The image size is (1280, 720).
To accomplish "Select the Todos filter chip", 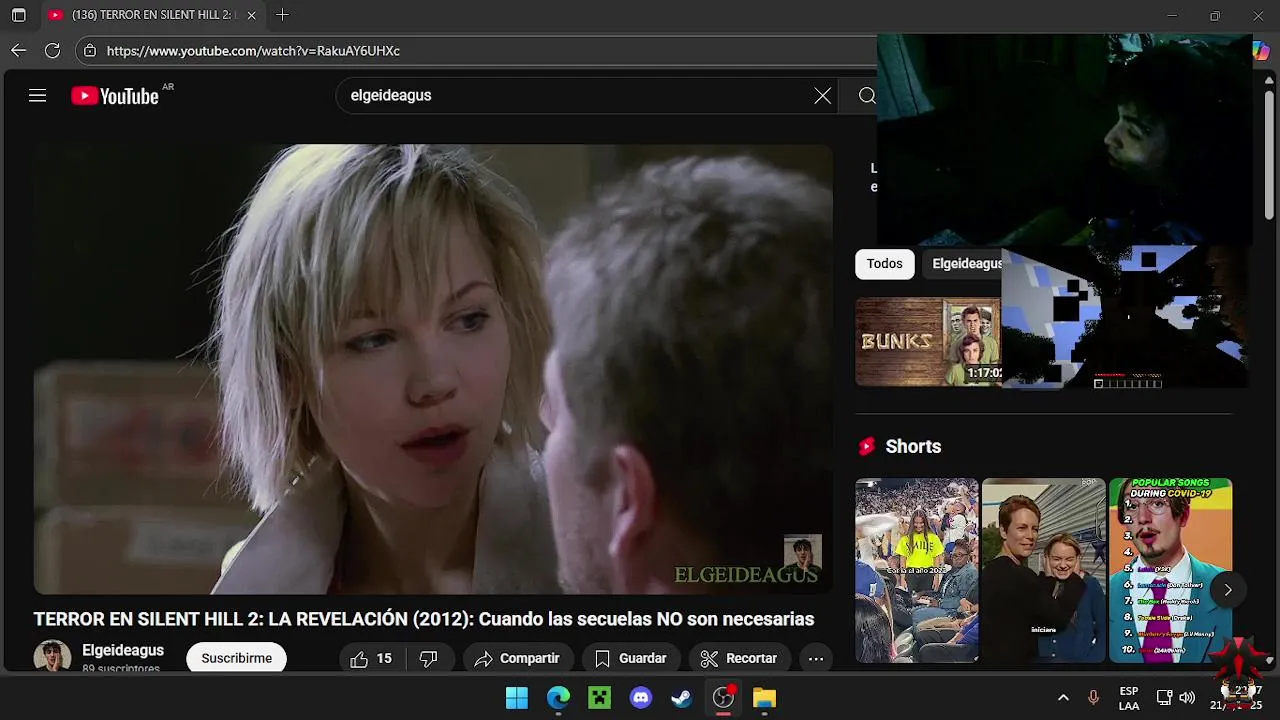I will pos(884,264).
